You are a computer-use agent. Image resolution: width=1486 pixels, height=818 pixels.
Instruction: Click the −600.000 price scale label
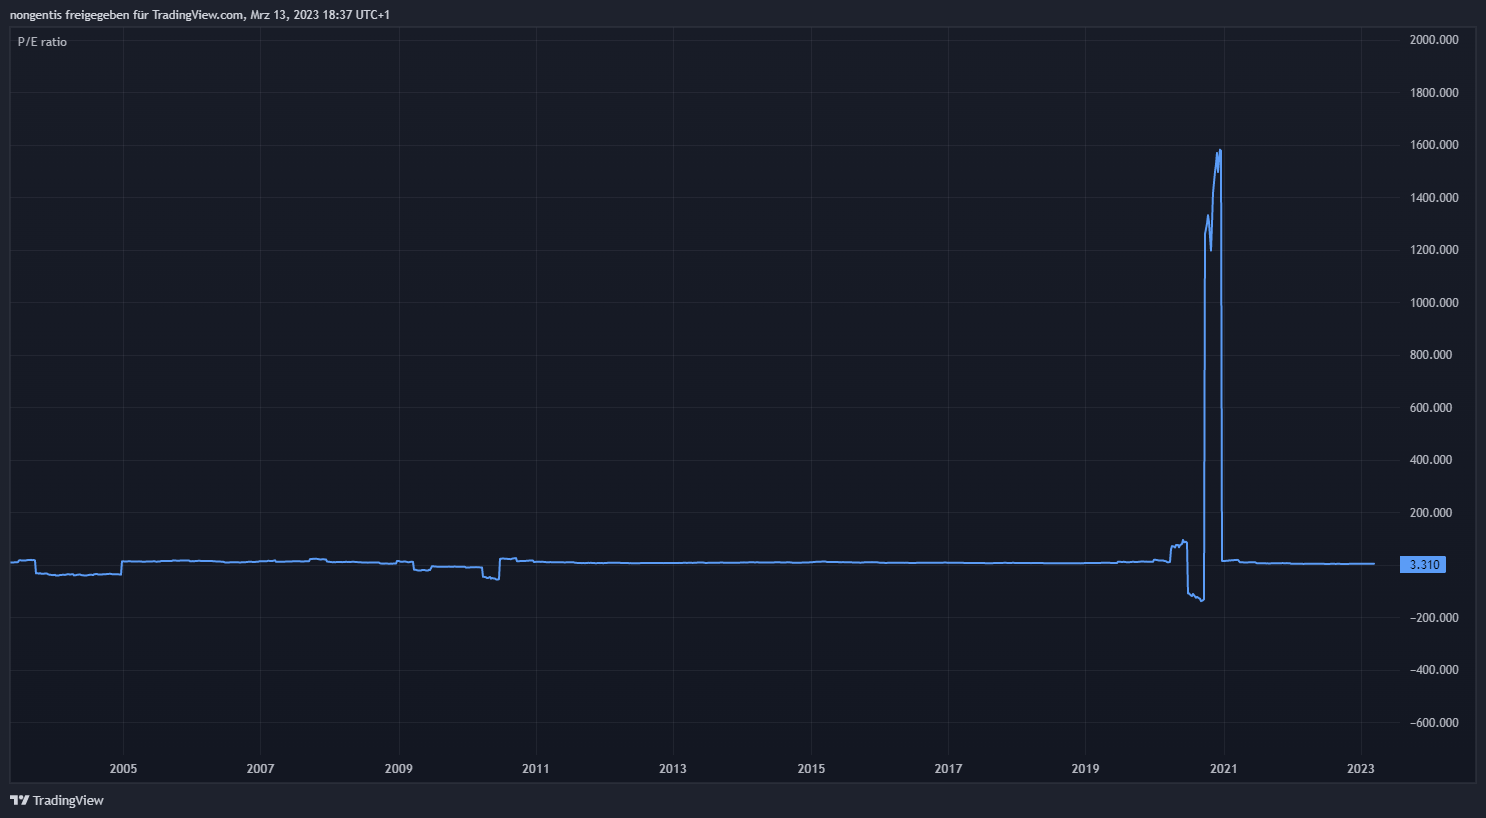pyautogui.click(x=1433, y=723)
